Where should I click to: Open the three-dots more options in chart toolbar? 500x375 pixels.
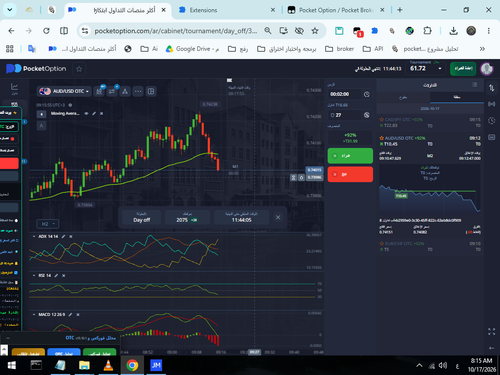click(138, 91)
